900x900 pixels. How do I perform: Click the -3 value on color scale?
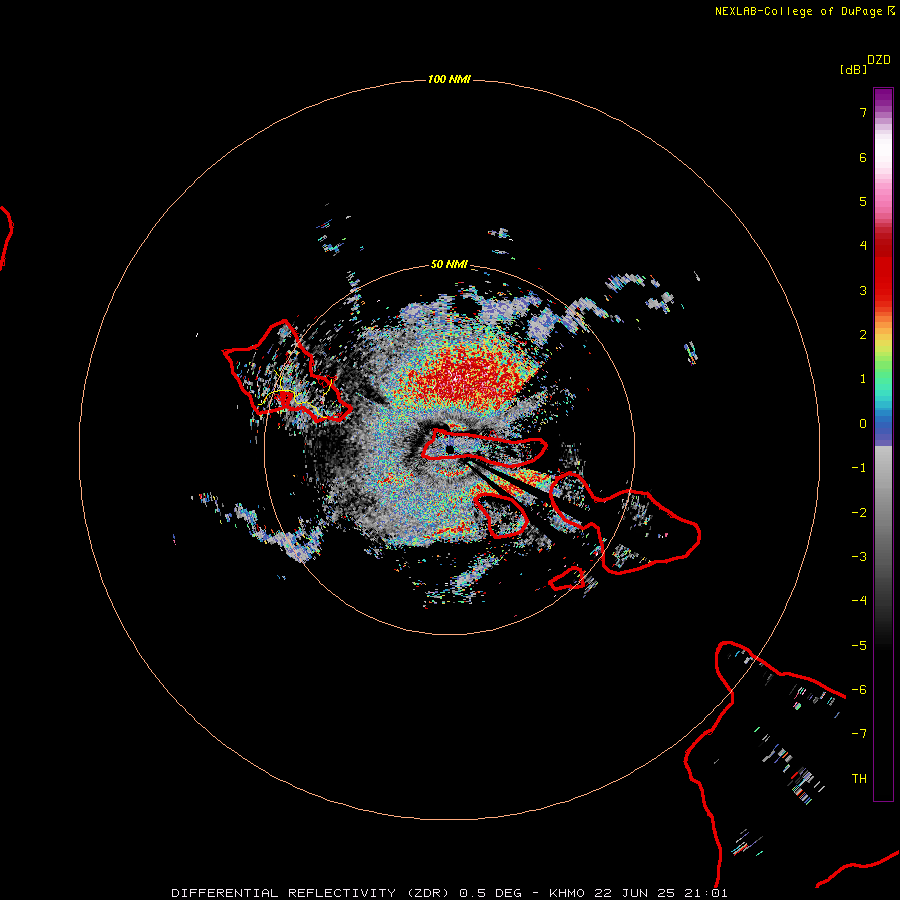pos(859,557)
